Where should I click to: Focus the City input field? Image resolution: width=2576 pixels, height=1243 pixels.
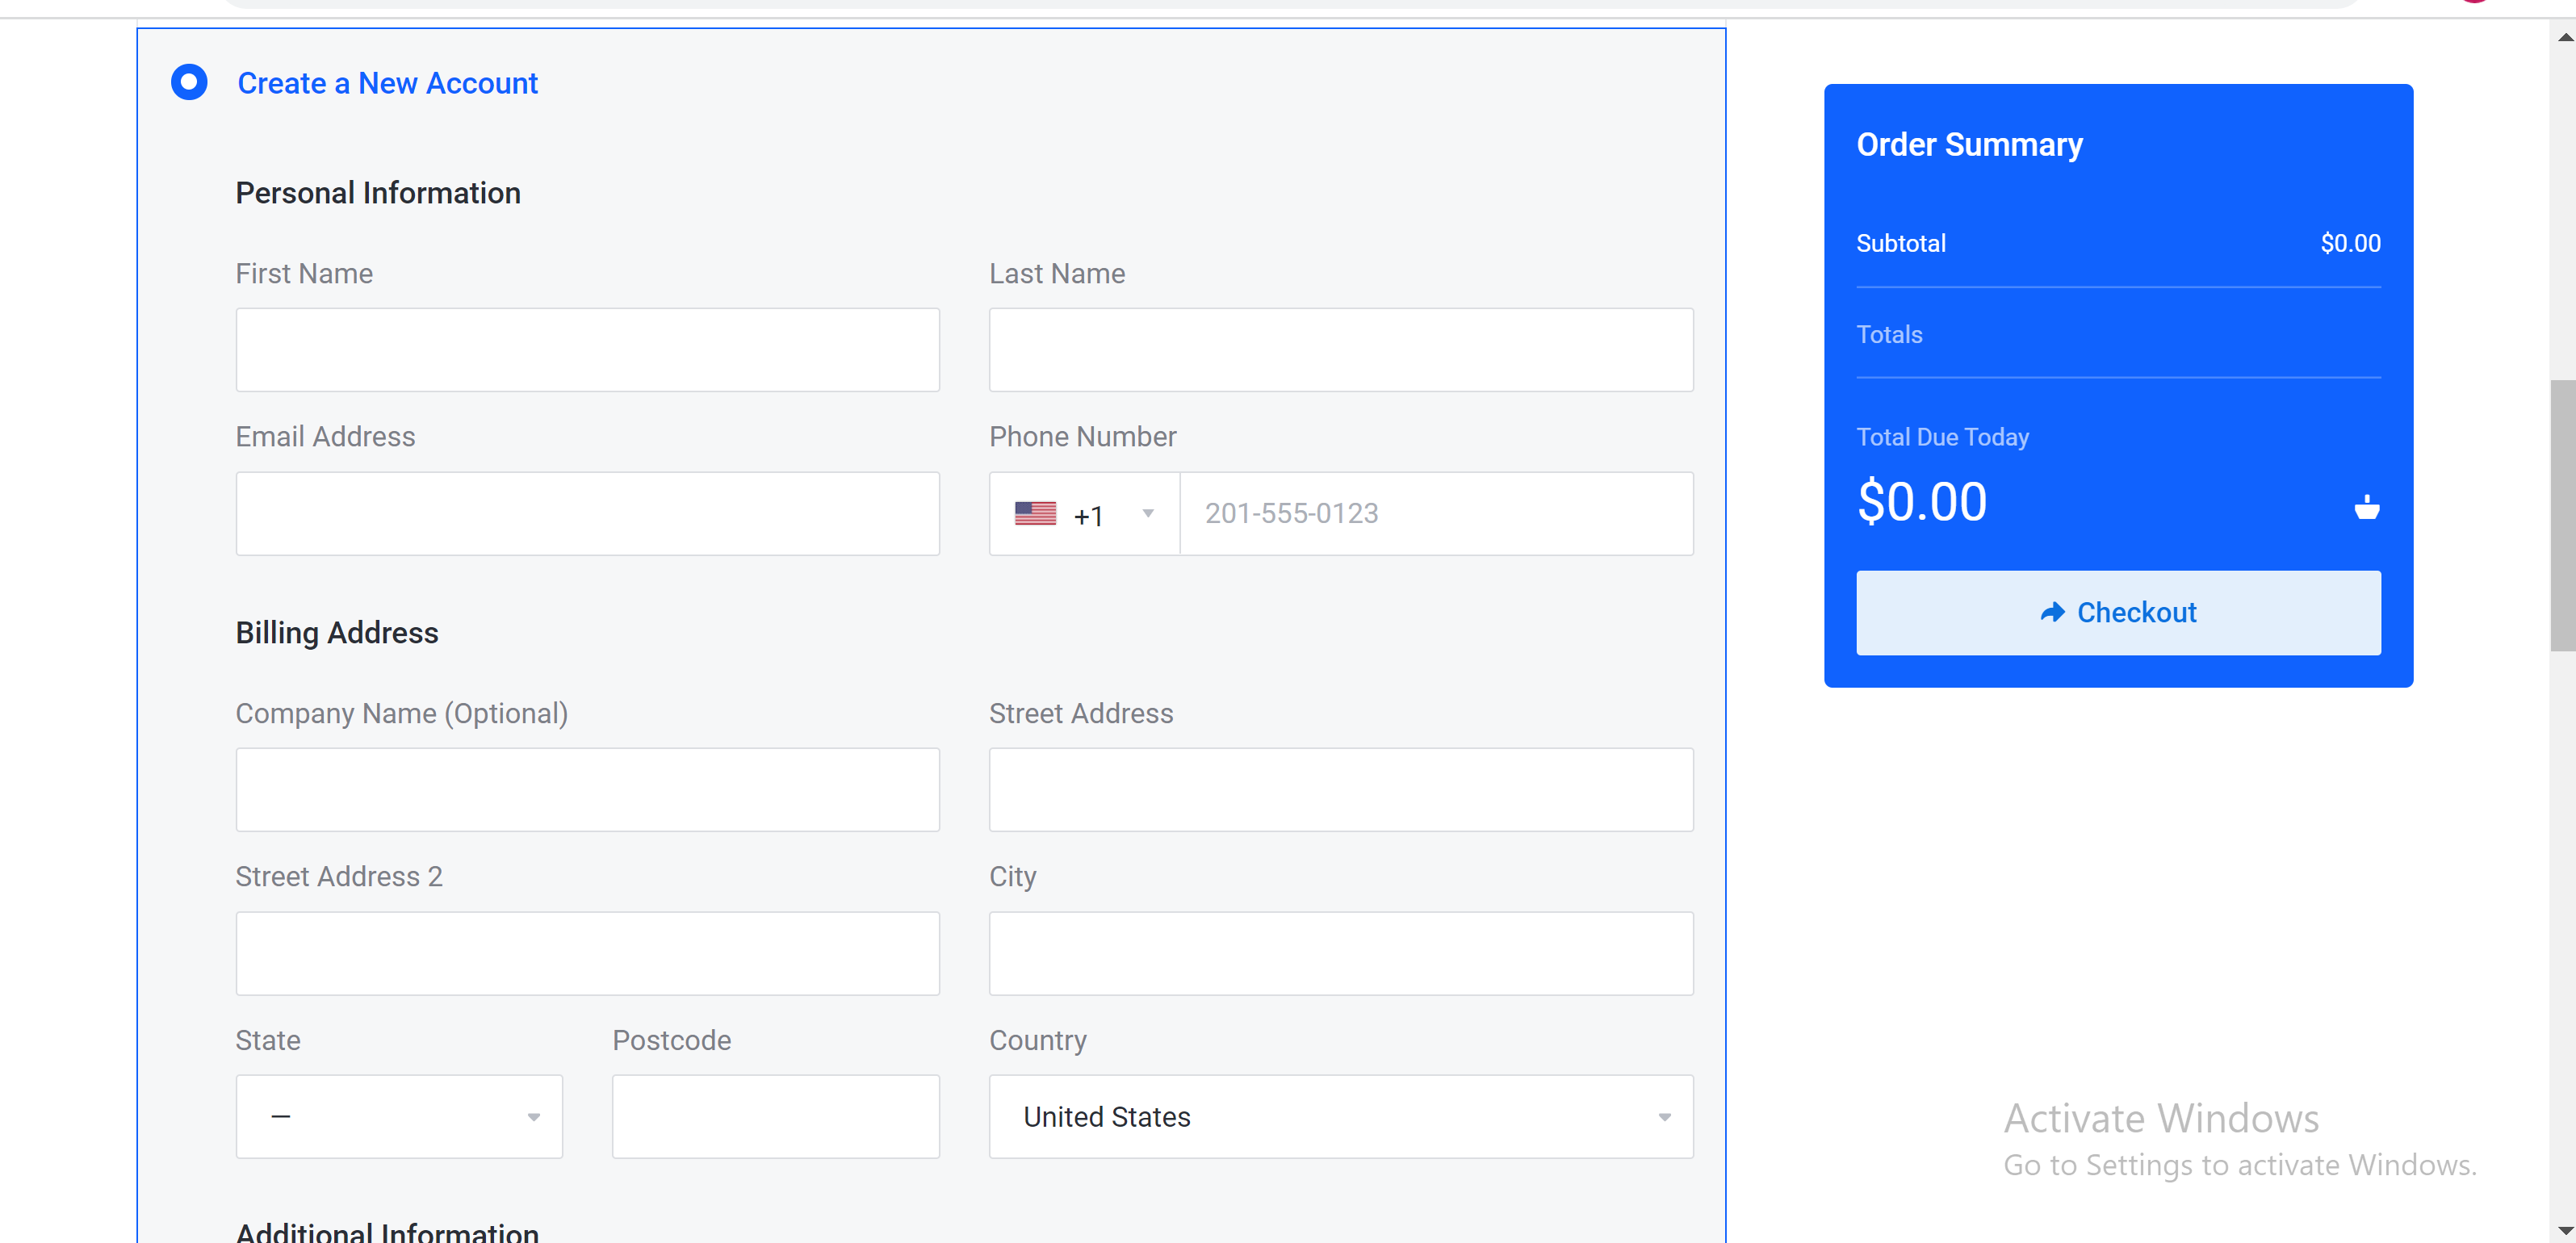point(1340,953)
